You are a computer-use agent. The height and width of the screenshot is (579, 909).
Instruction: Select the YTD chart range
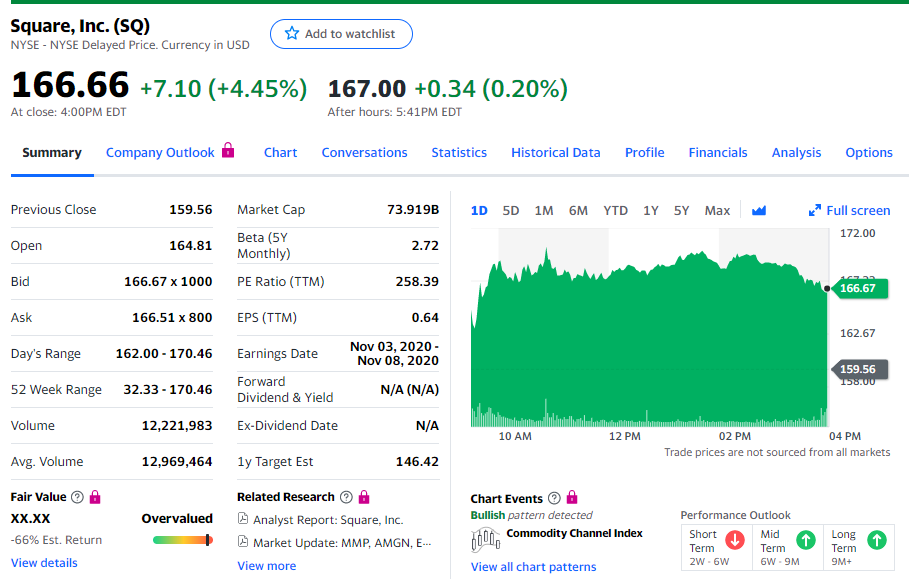coord(615,211)
